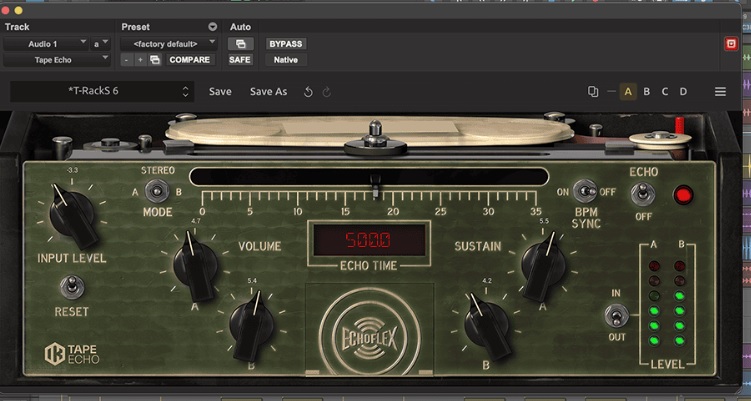Screen dimensions: 751x401
Task: Click the ECHO TIME 500.0 display
Action: pyautogui.click(x=369, y=240)
